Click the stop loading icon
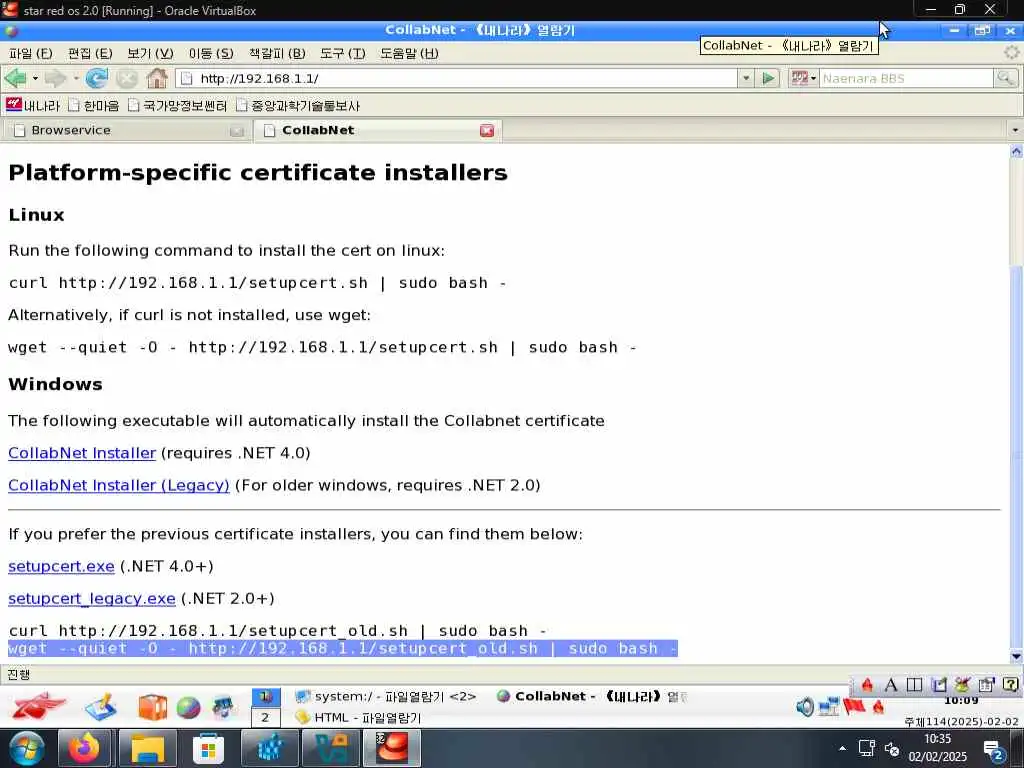Viewport: 1024px width, 768px height. [x=127, y=78]
